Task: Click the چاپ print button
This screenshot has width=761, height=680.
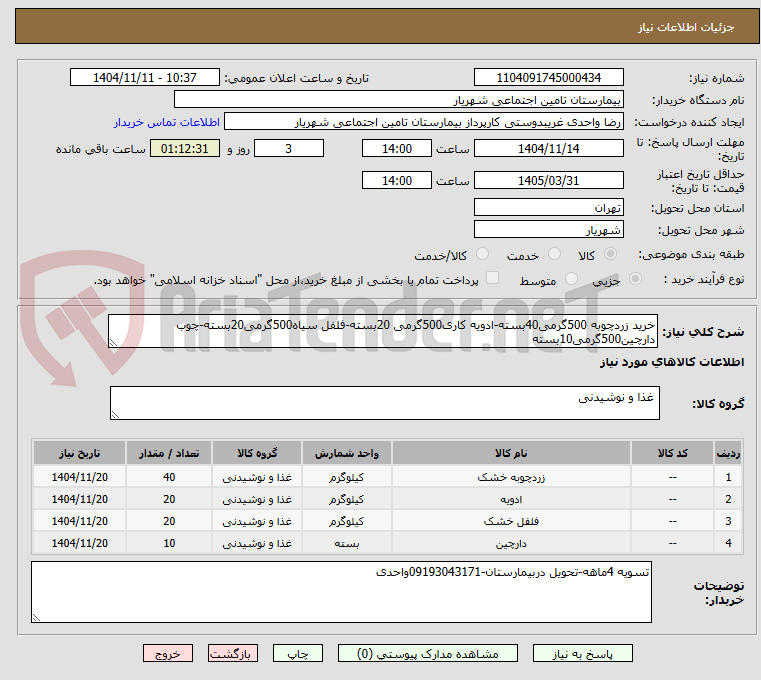Action: 298,653
